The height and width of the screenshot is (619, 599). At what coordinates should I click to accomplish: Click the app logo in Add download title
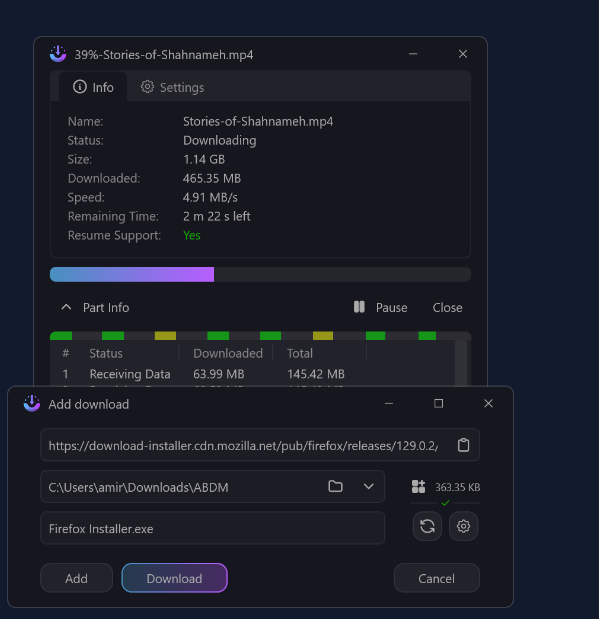(32, 403)
